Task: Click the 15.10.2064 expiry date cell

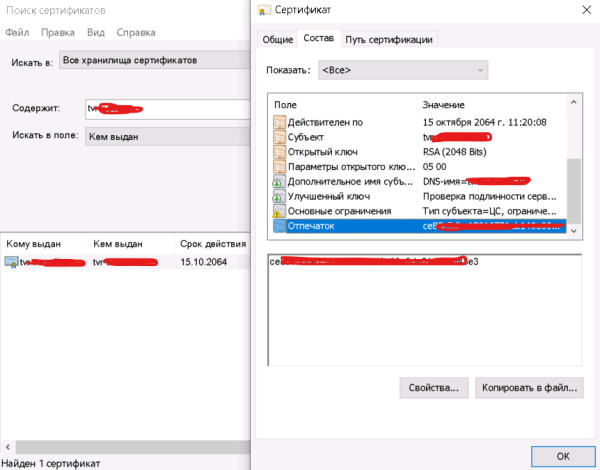Action: click(204, 262)
